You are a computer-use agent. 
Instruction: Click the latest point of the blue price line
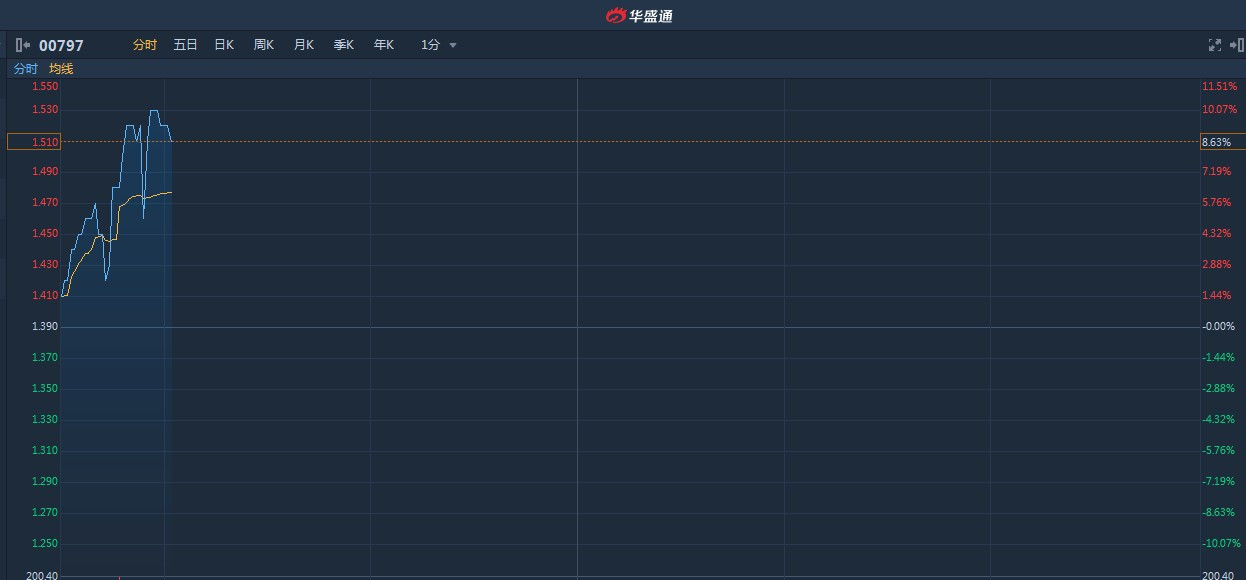coord(171,141)
